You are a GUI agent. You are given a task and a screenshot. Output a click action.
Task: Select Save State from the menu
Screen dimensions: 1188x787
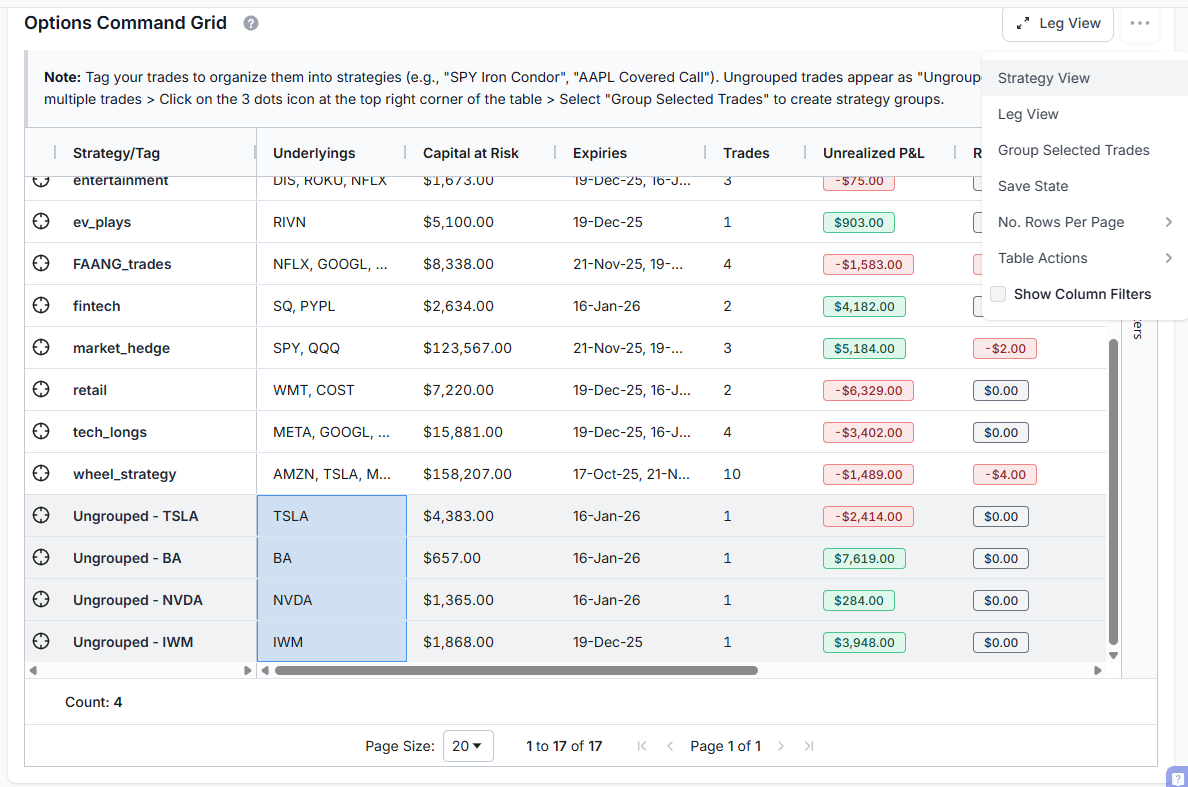[1033, 186]
